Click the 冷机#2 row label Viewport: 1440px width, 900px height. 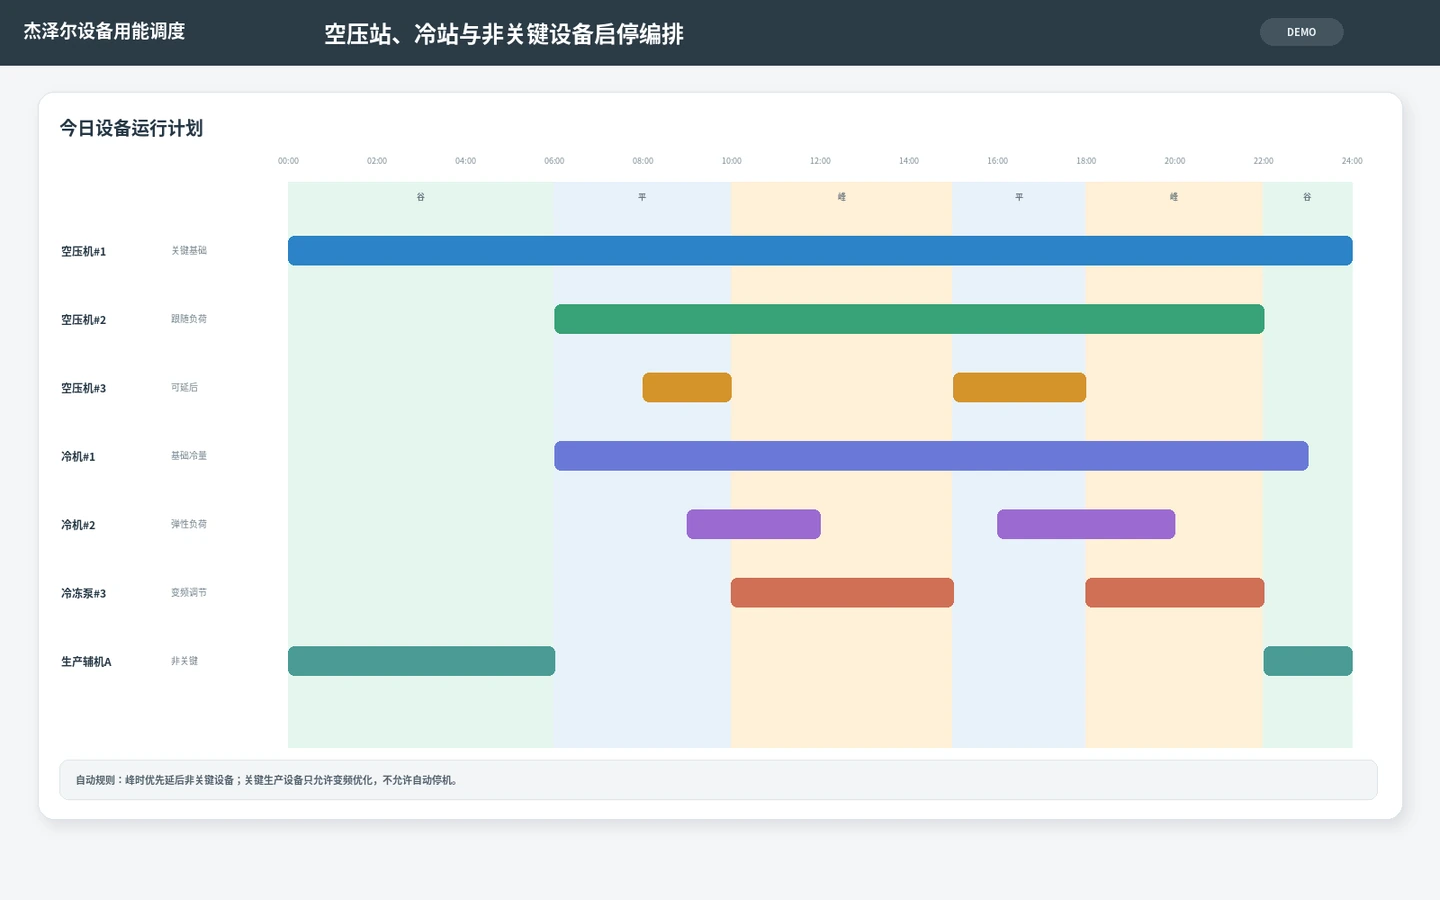click(78, 525)
